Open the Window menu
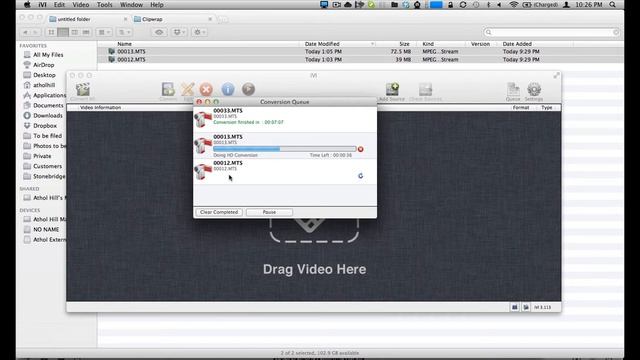640x360 pixels. 131,5
